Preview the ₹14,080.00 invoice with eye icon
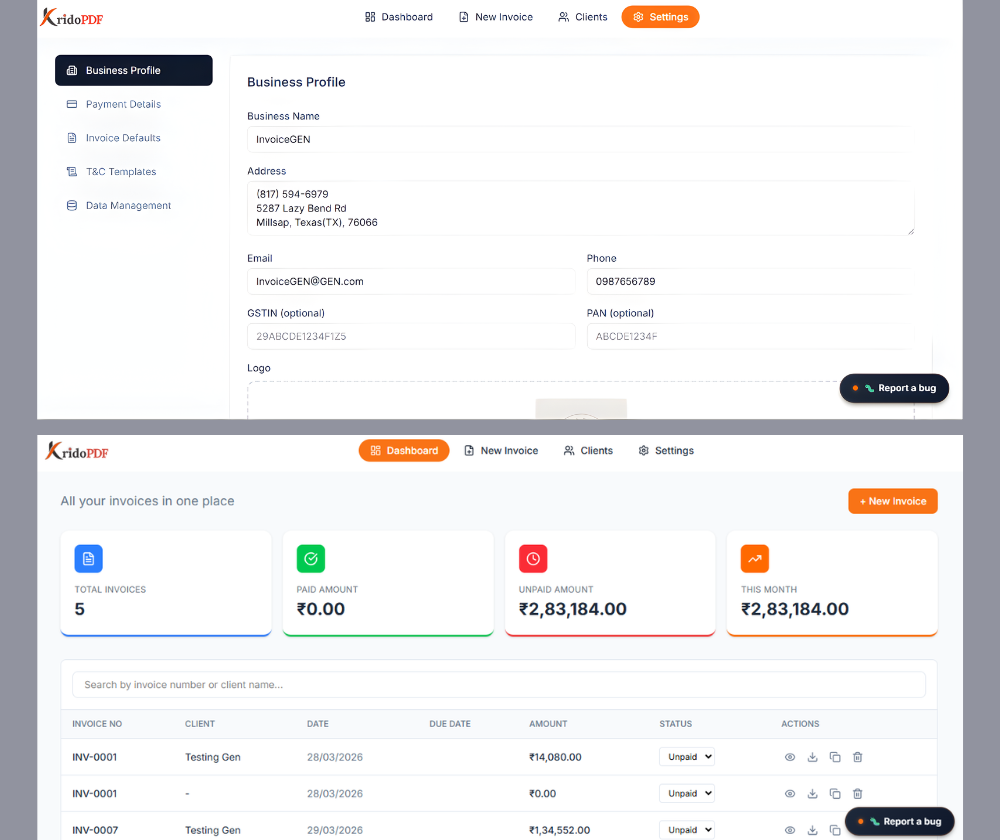Image resolution: width=1000 pixels, height=840 pixels. click(x=790, y=757)
